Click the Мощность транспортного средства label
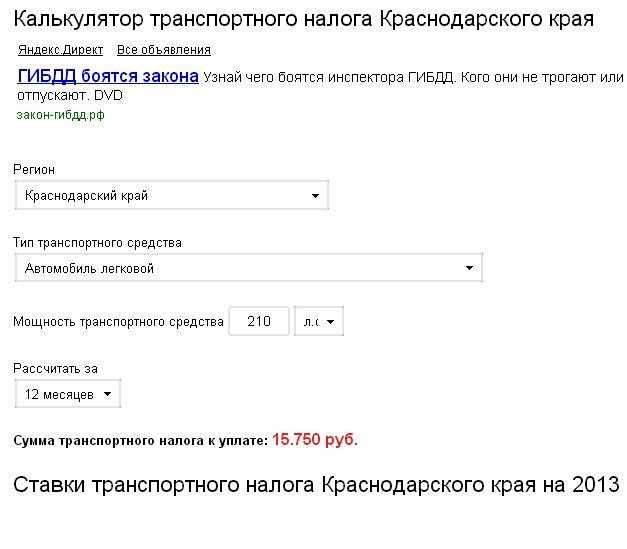The image size is (627, 549). point(118,321)
